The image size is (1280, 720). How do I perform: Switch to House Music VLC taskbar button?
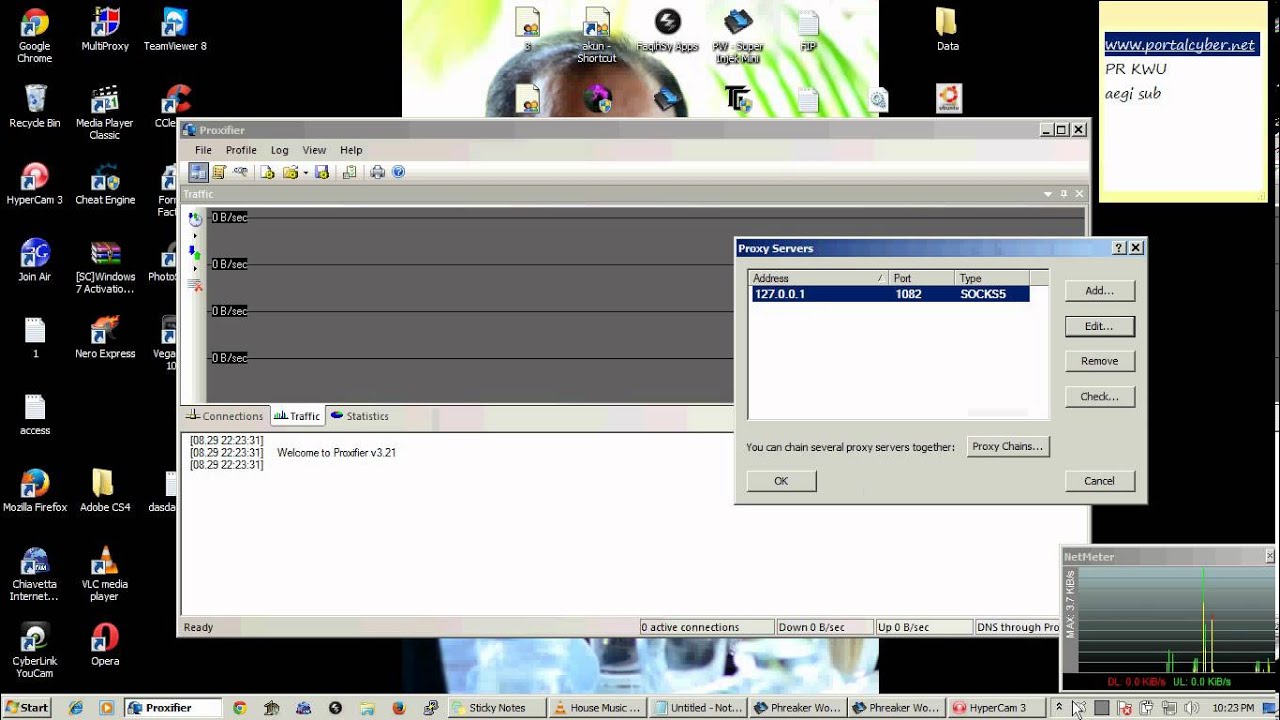pyautogui.click(x=597, y=708)
